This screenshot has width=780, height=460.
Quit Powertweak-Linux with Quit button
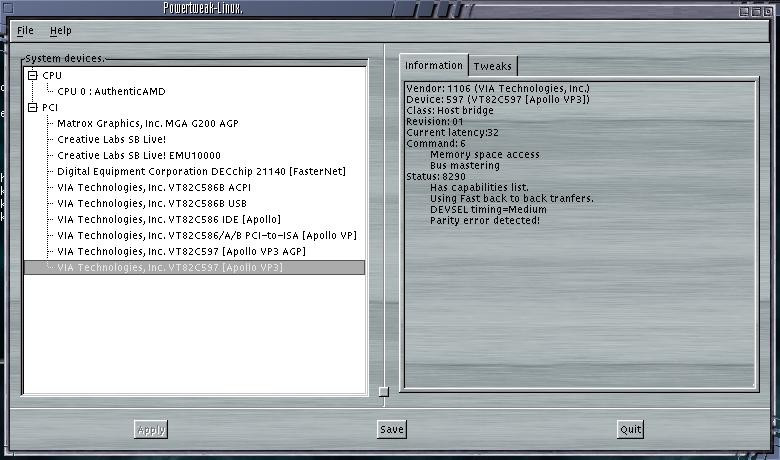point(630,429)
